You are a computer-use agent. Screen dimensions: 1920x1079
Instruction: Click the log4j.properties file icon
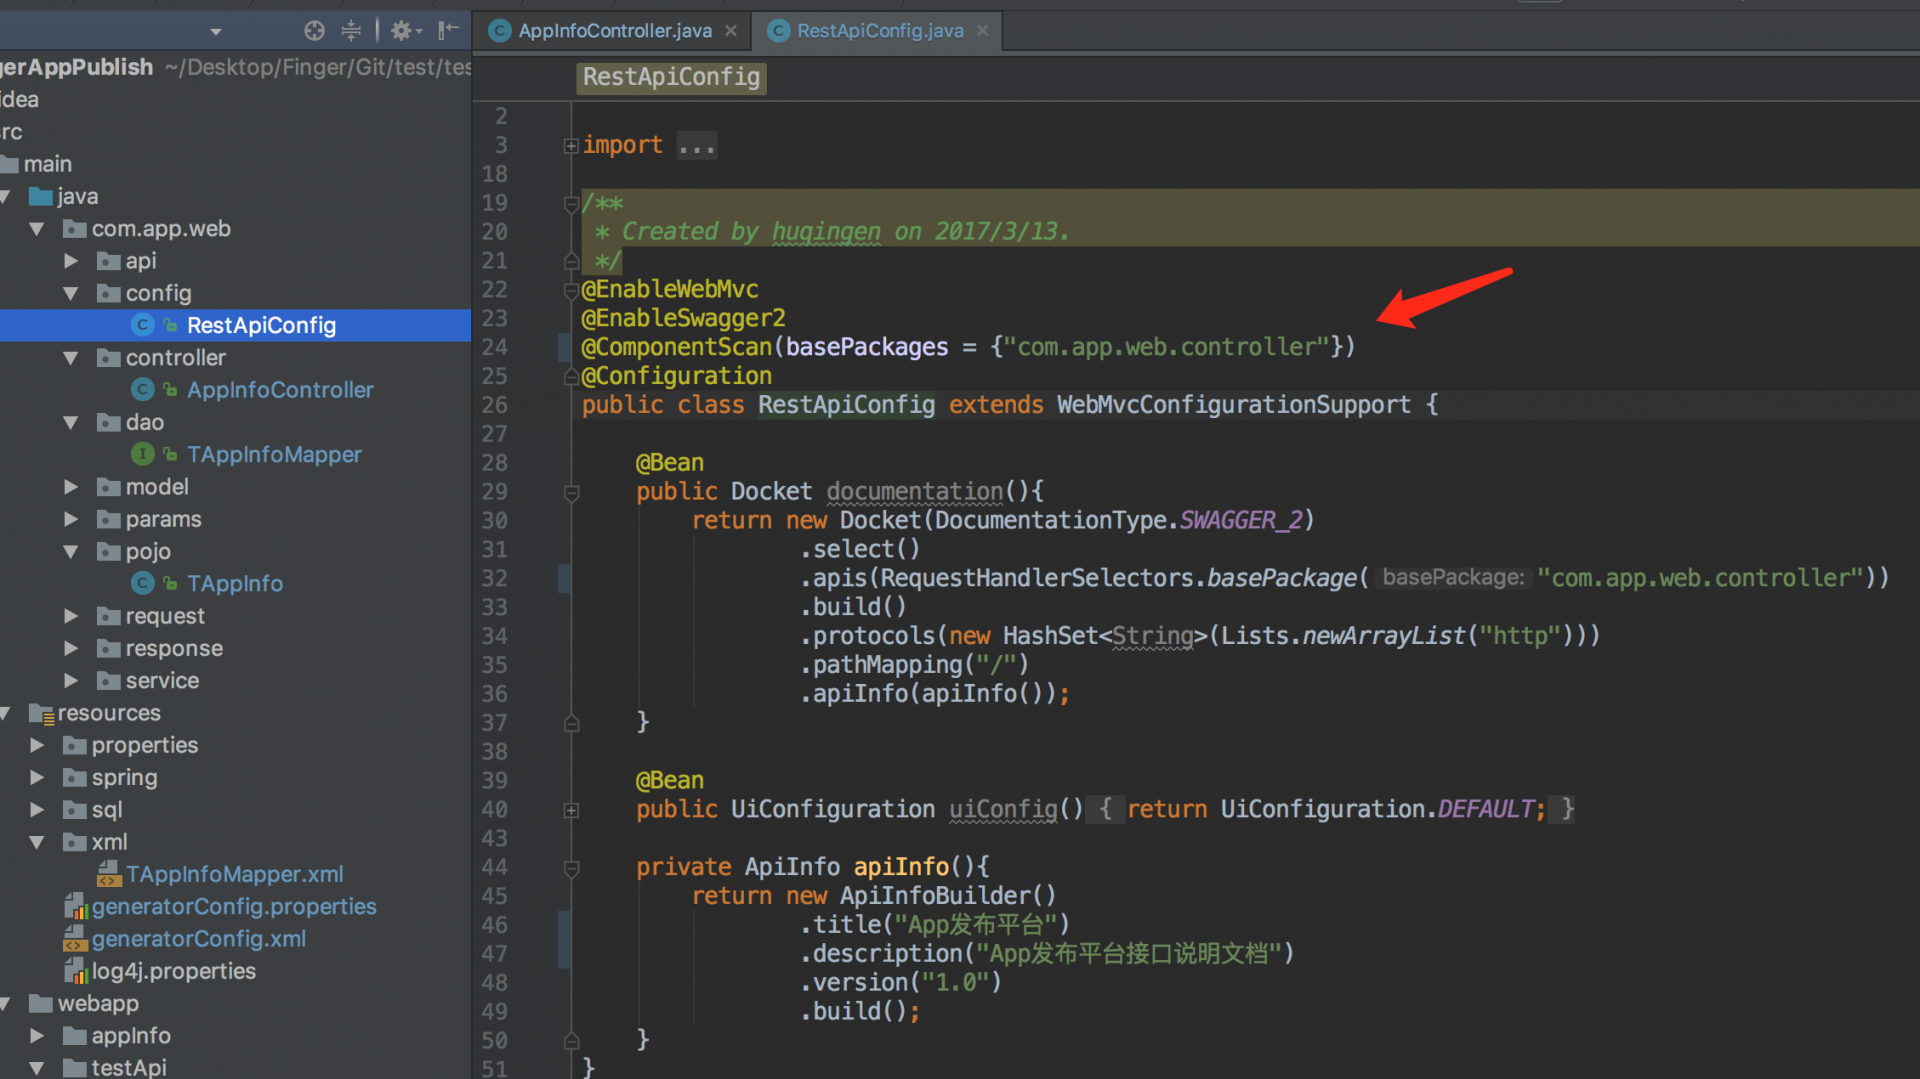pyautogui.click(x=76, y=971)
